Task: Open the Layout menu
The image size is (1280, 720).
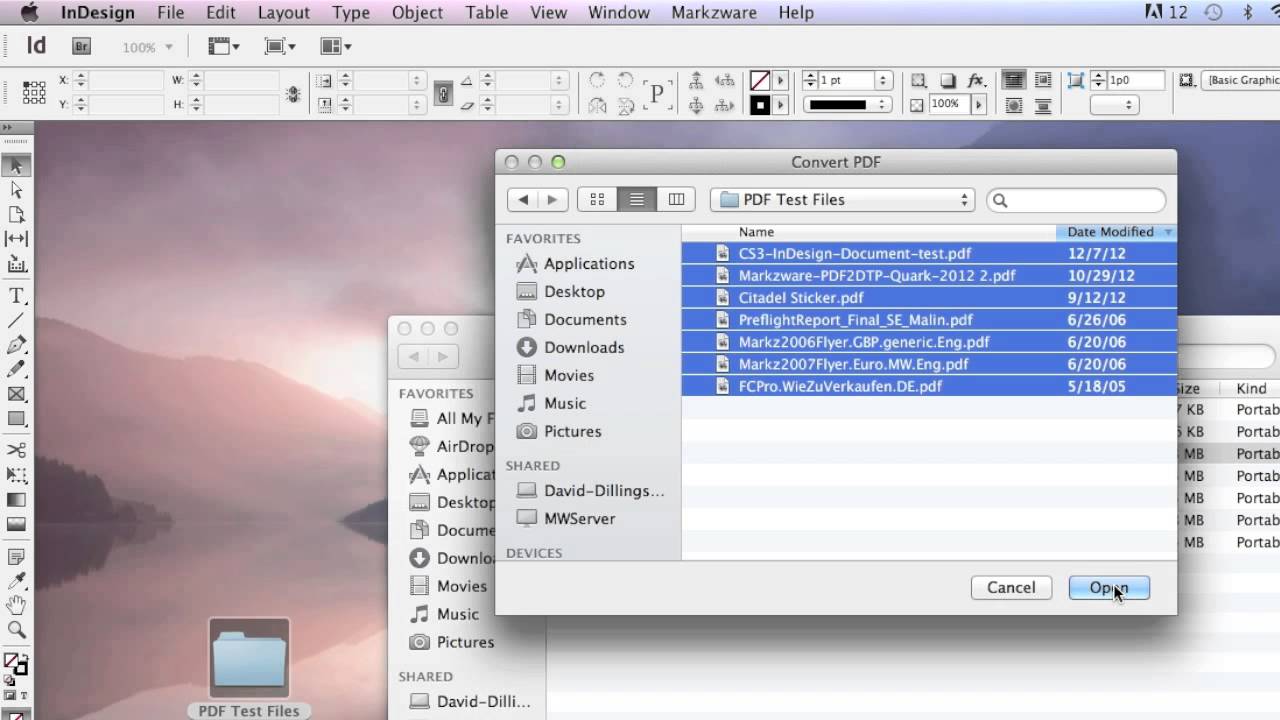Action: (x=283, y=13)
